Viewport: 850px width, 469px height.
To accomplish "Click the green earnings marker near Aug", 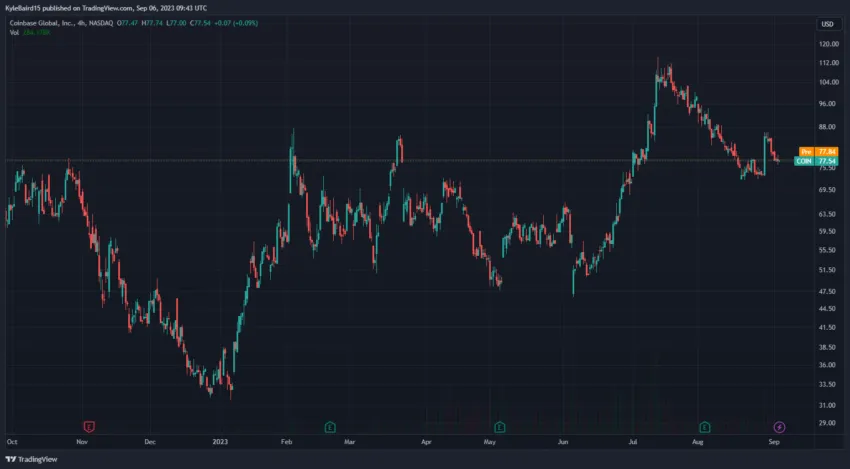I will coord(704,427).
